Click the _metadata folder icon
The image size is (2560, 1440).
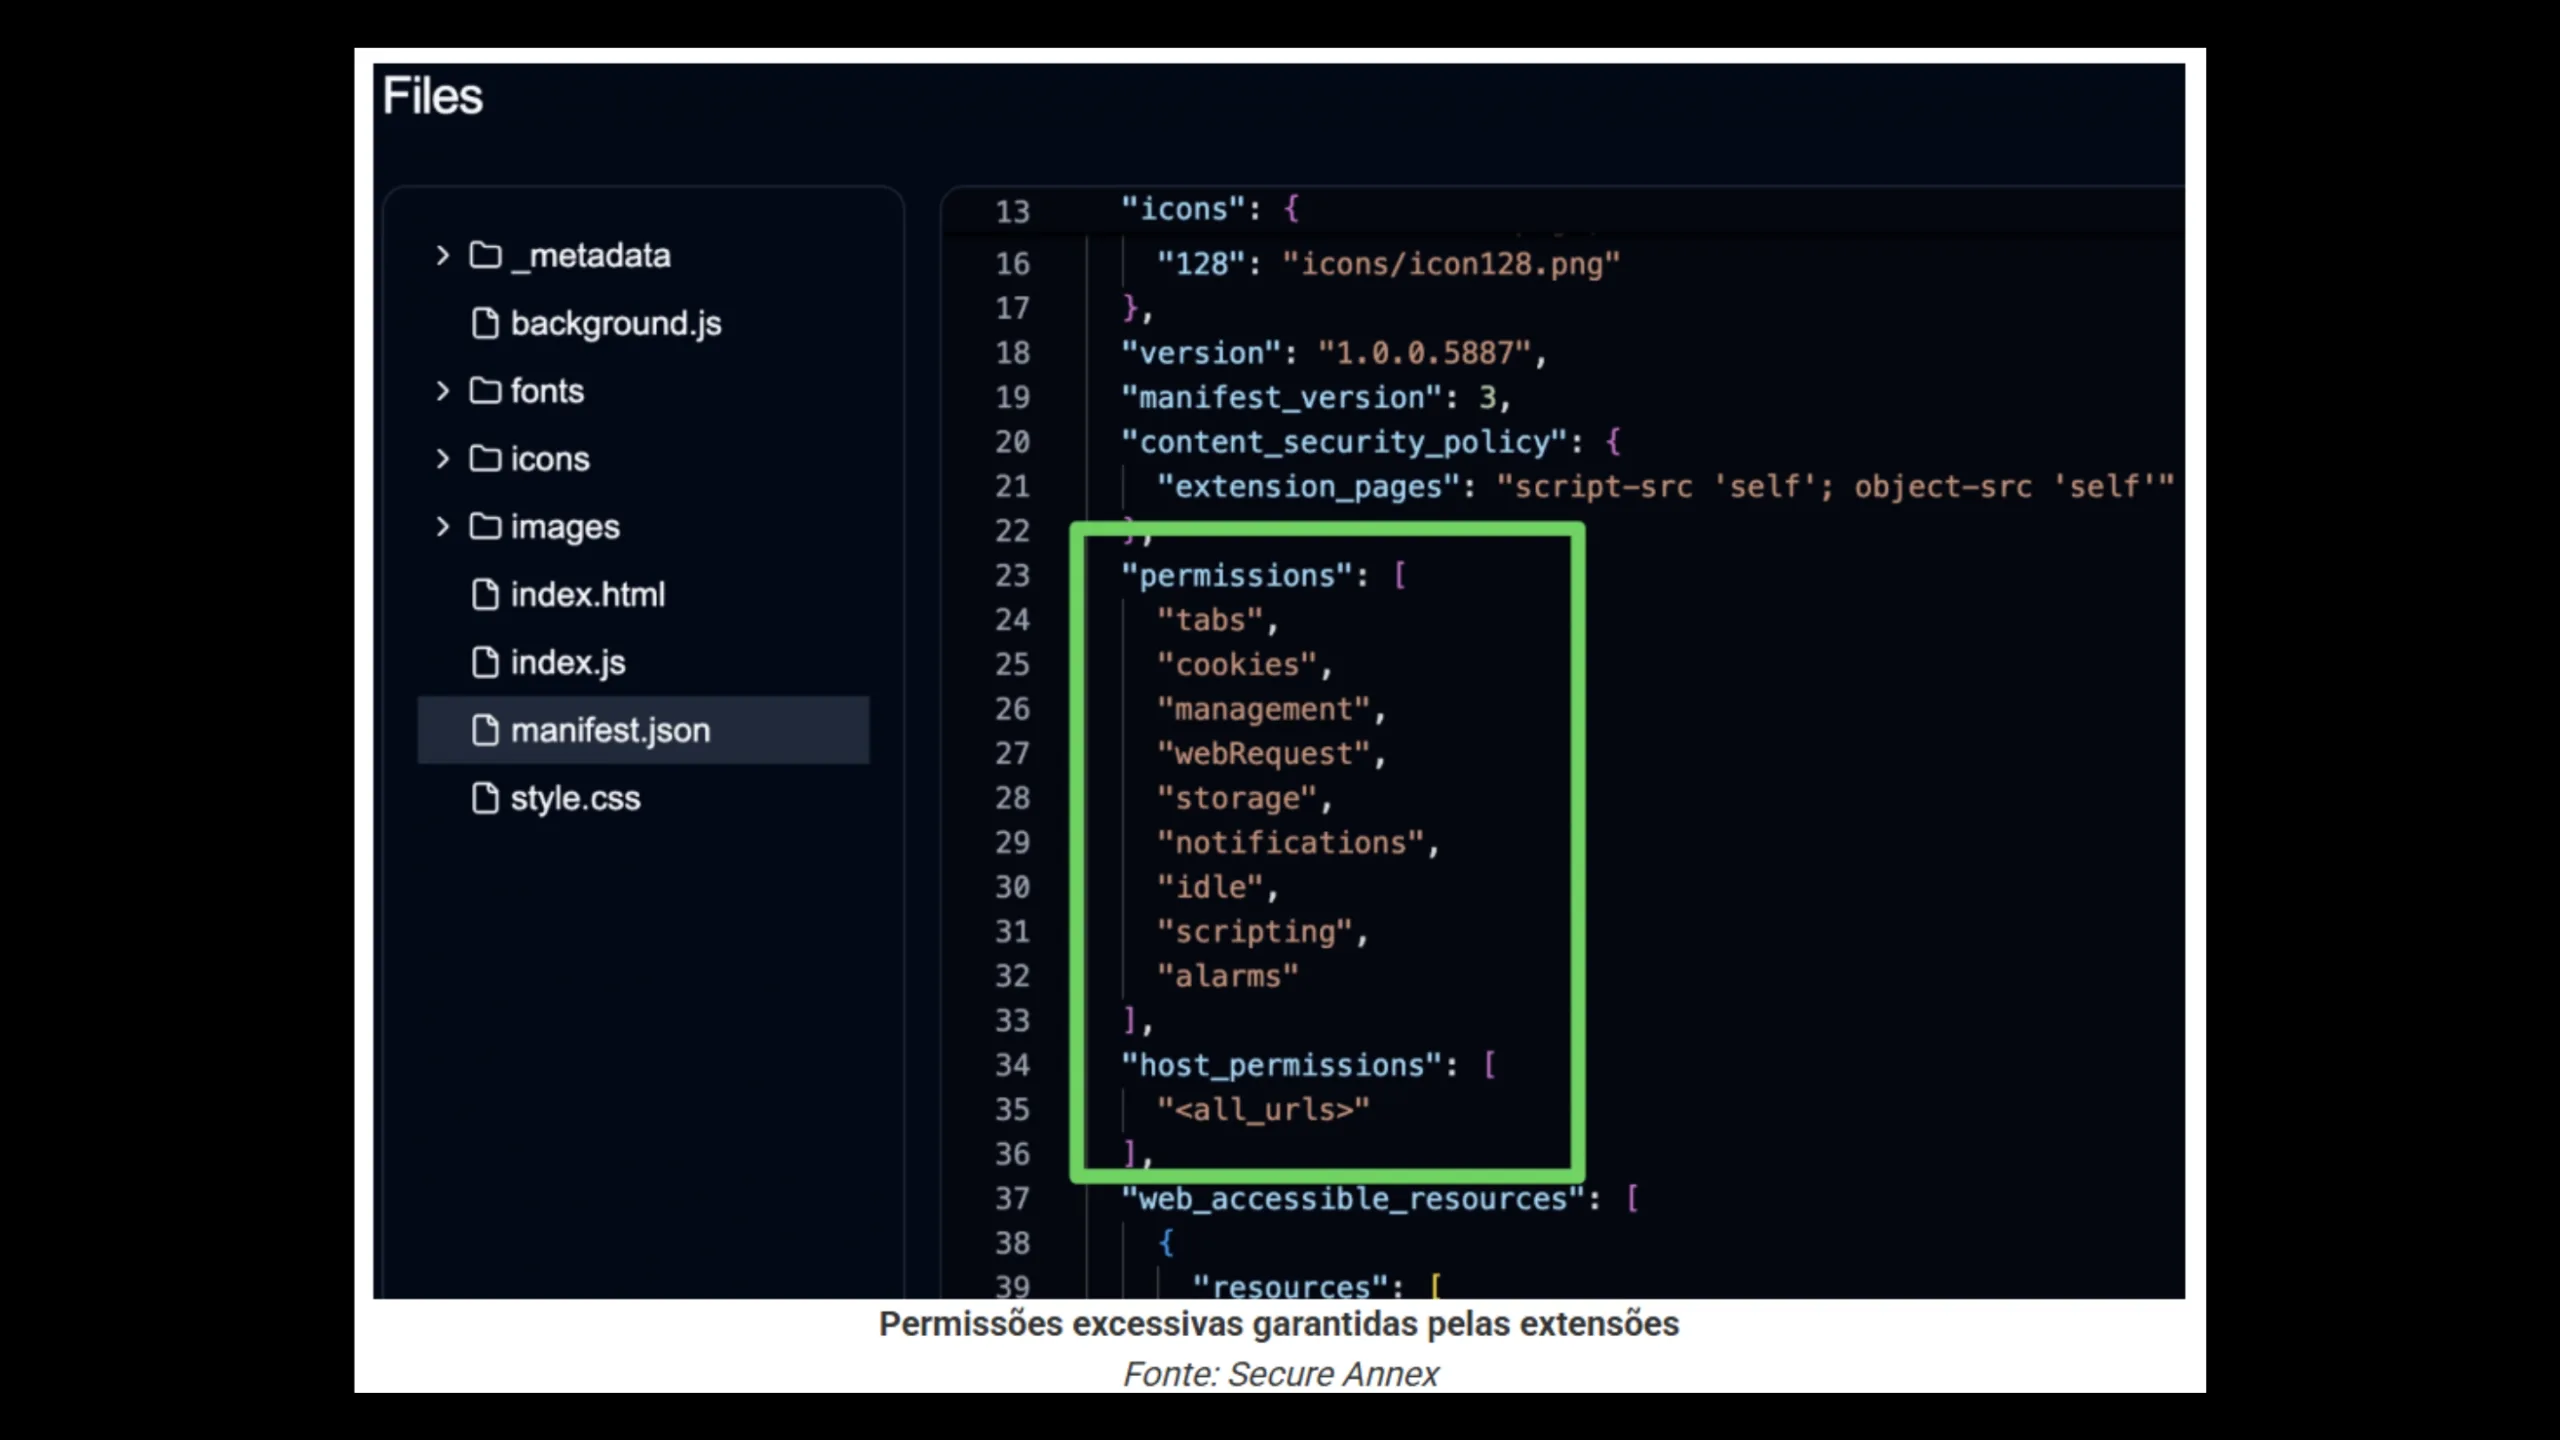click(x=485, y=256)
